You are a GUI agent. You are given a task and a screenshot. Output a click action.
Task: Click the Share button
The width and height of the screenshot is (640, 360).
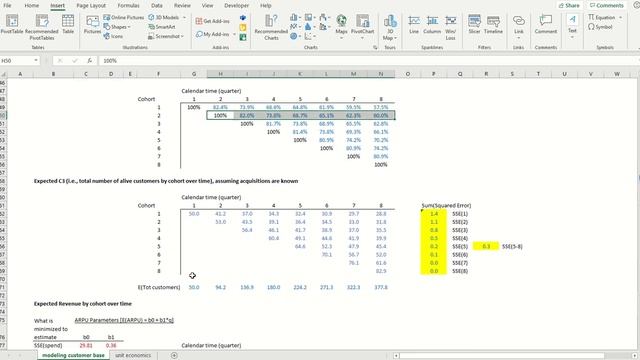click(569, 6)
